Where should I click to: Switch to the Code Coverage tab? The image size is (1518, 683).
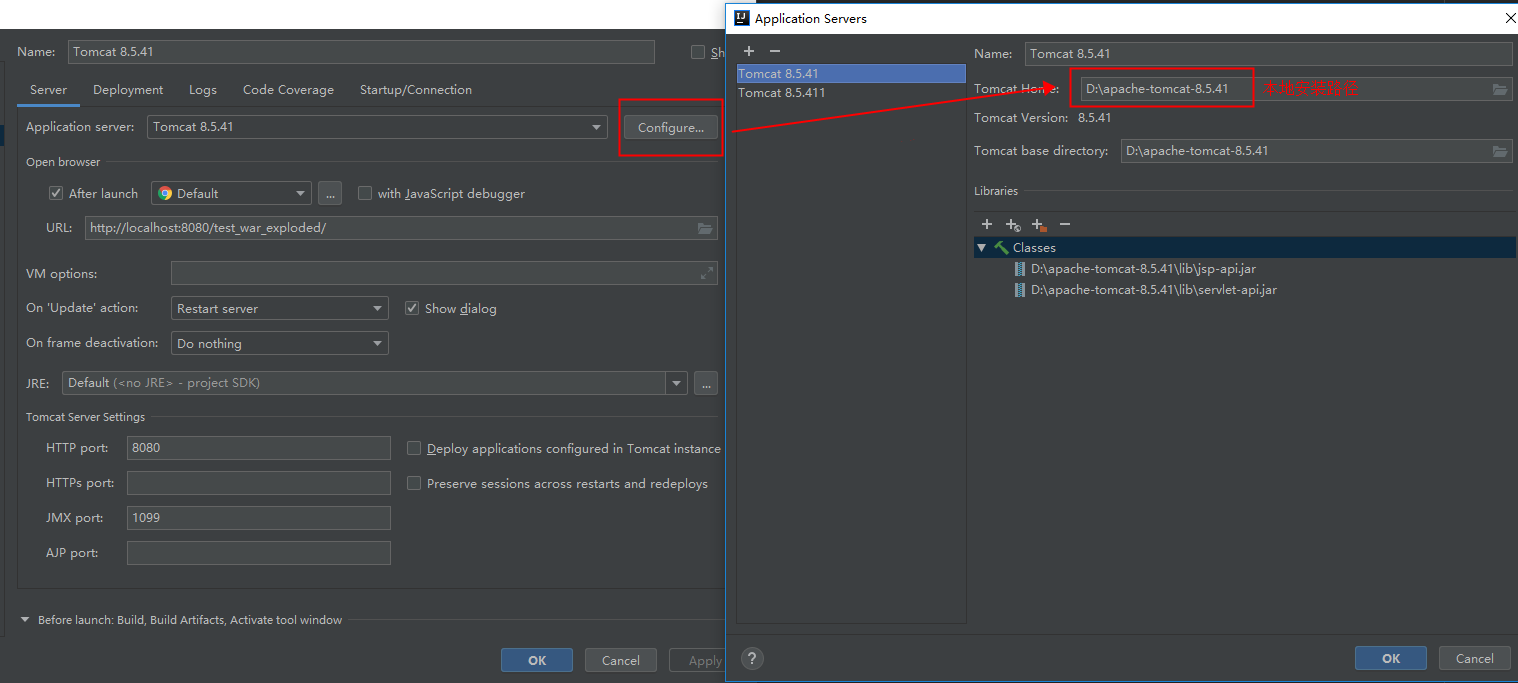tap(288, 90)
